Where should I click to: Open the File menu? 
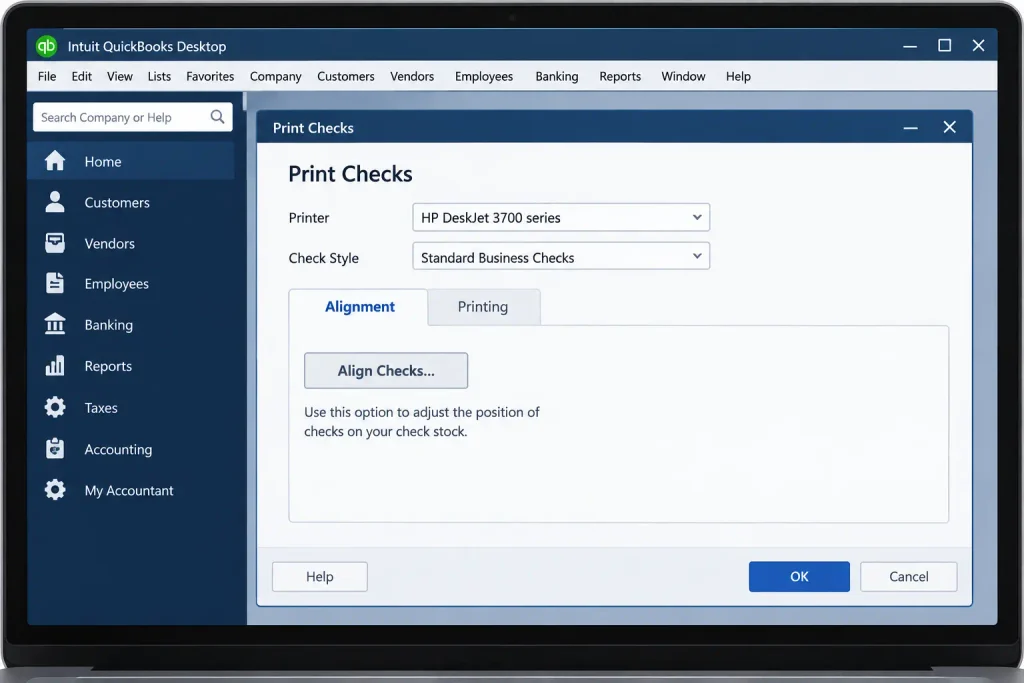tap(47, 76)
